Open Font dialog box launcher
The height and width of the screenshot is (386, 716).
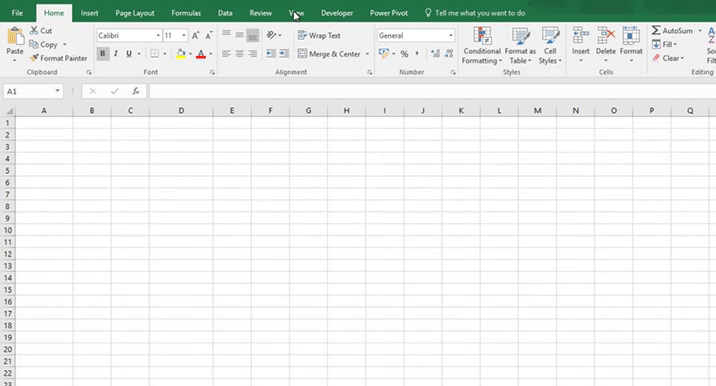pyautogui.click(x=212, y=72)
